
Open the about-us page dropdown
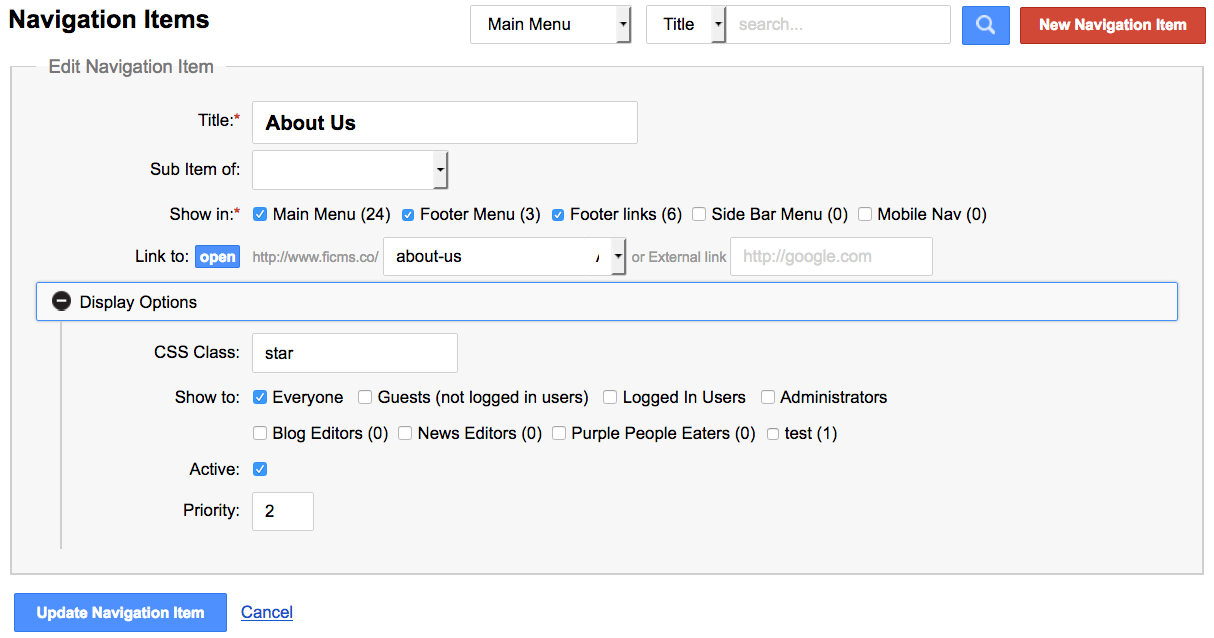tap(504, 257)
